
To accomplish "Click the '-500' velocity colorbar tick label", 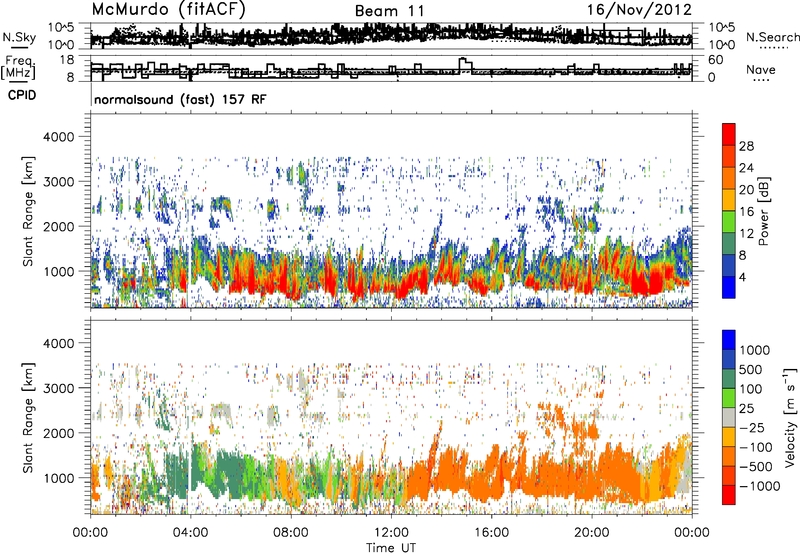I will (x=756, y=467).
